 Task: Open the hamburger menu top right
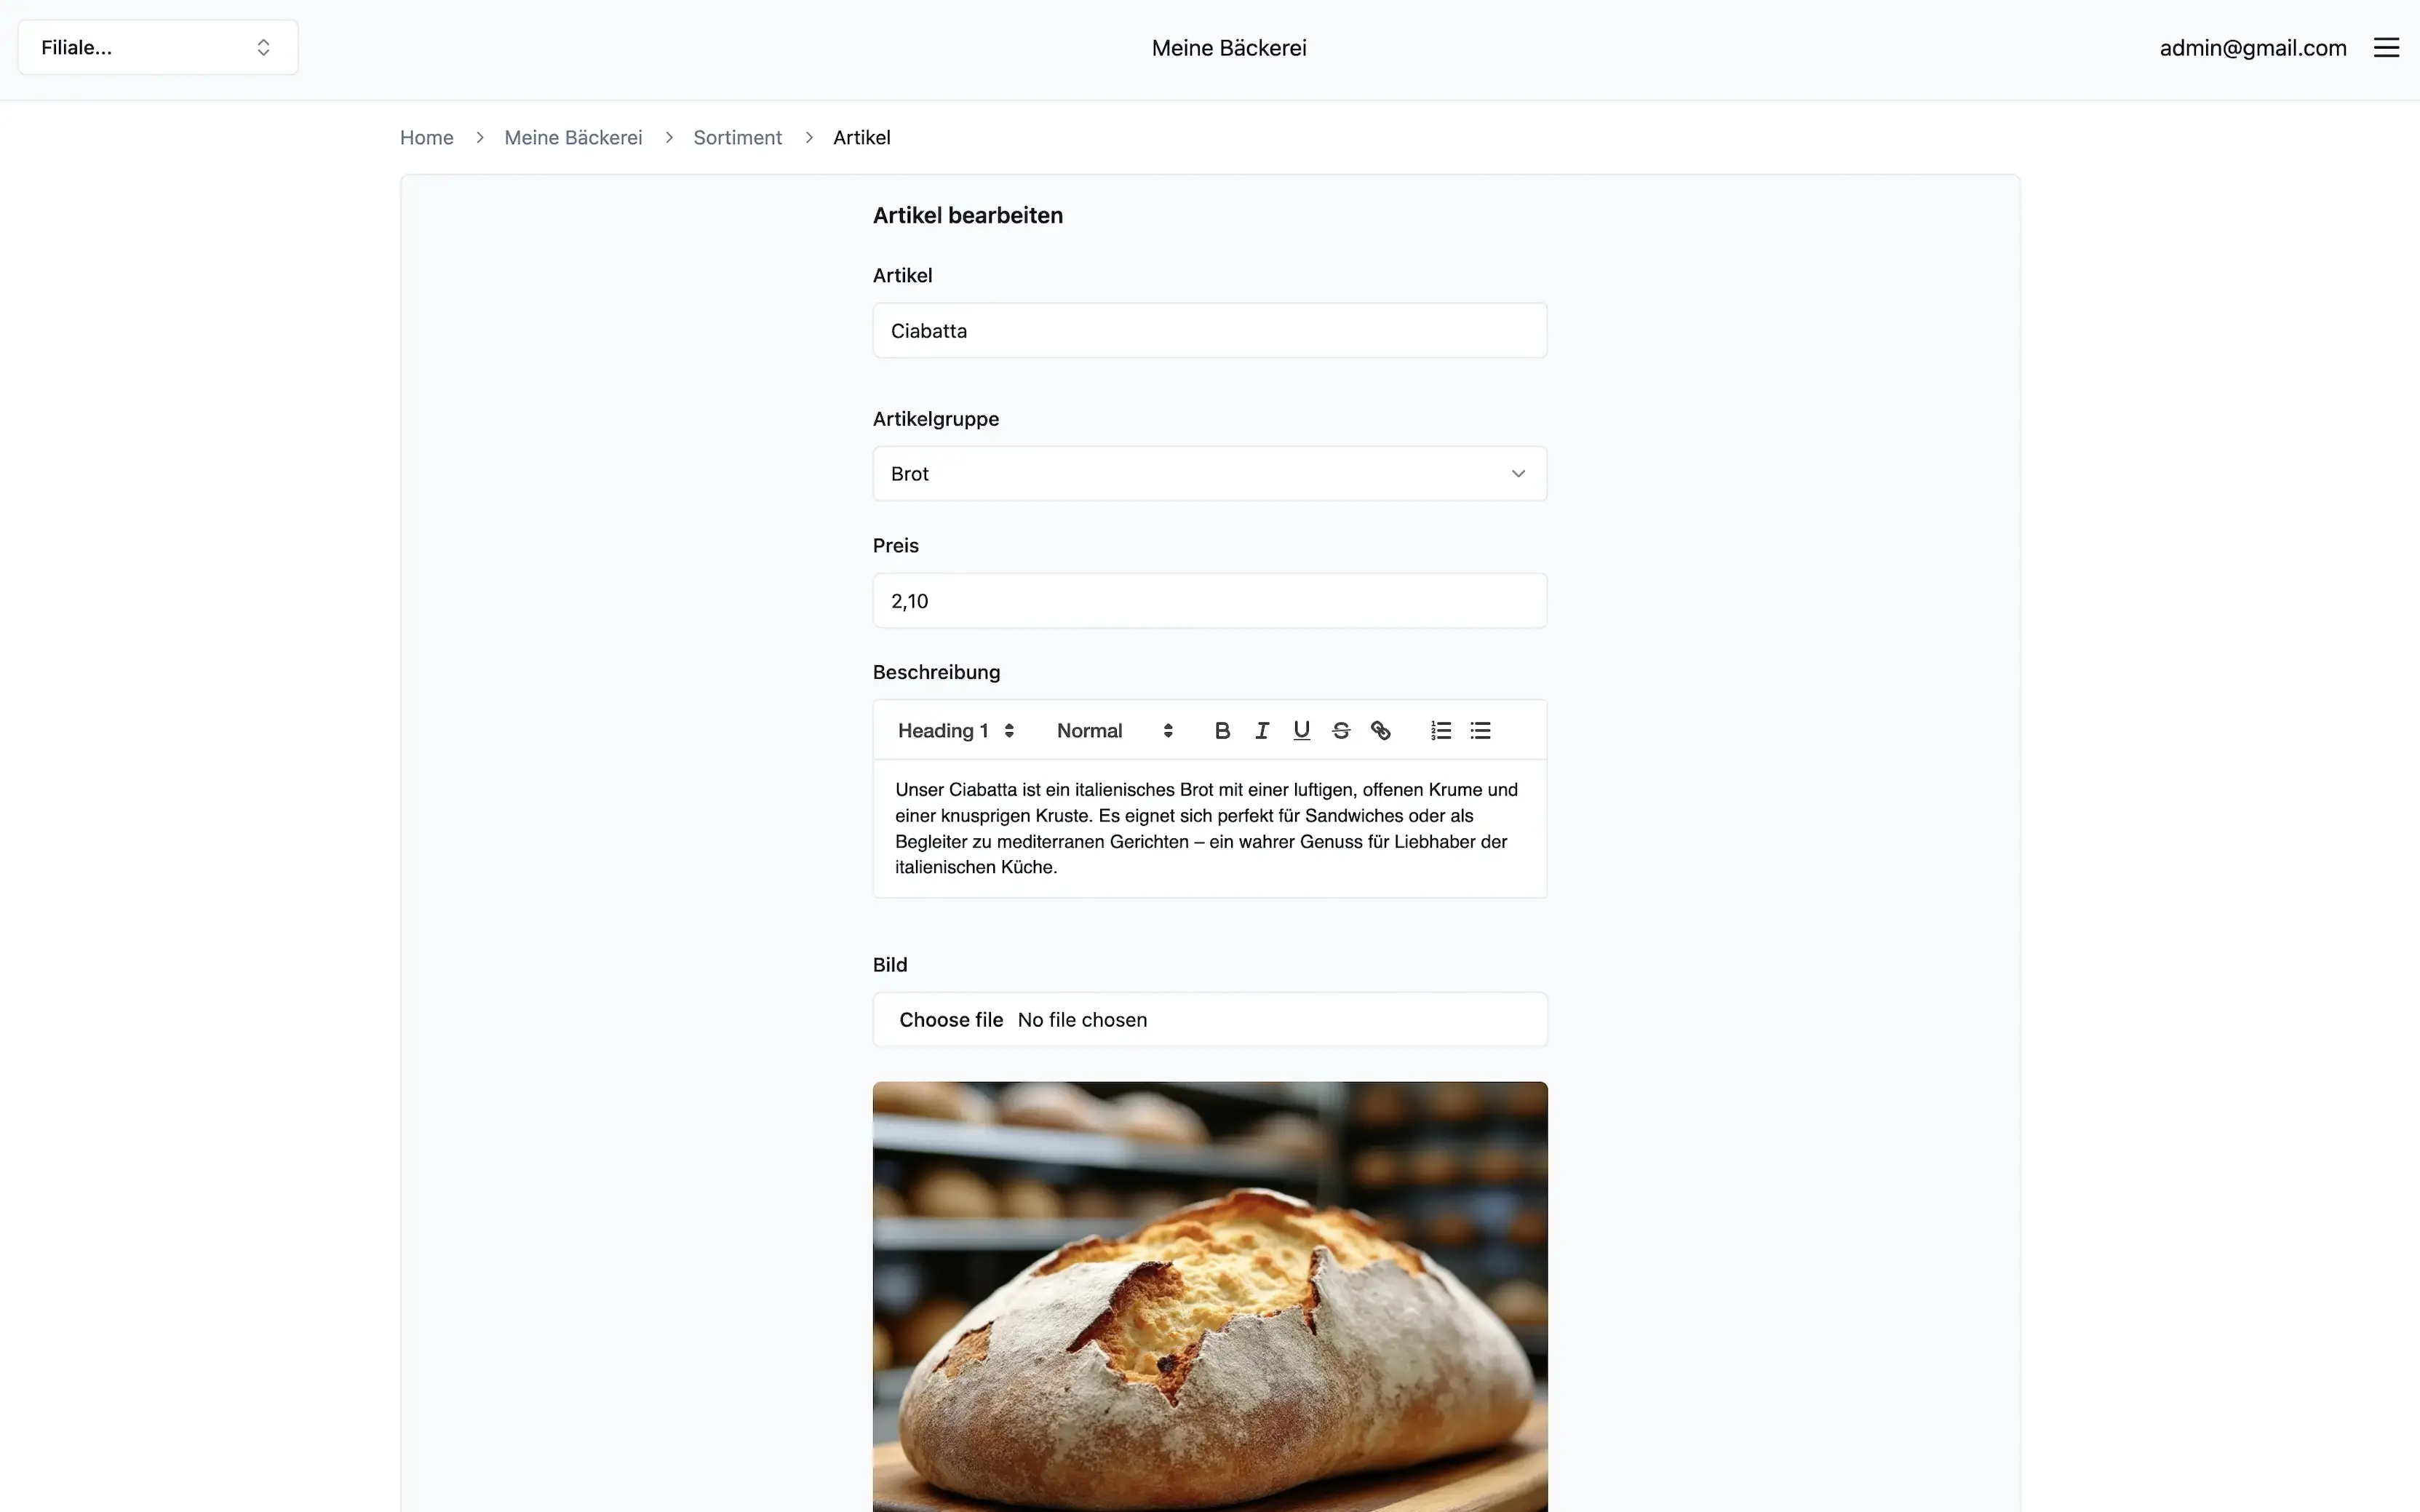[x=2387, y=47]
